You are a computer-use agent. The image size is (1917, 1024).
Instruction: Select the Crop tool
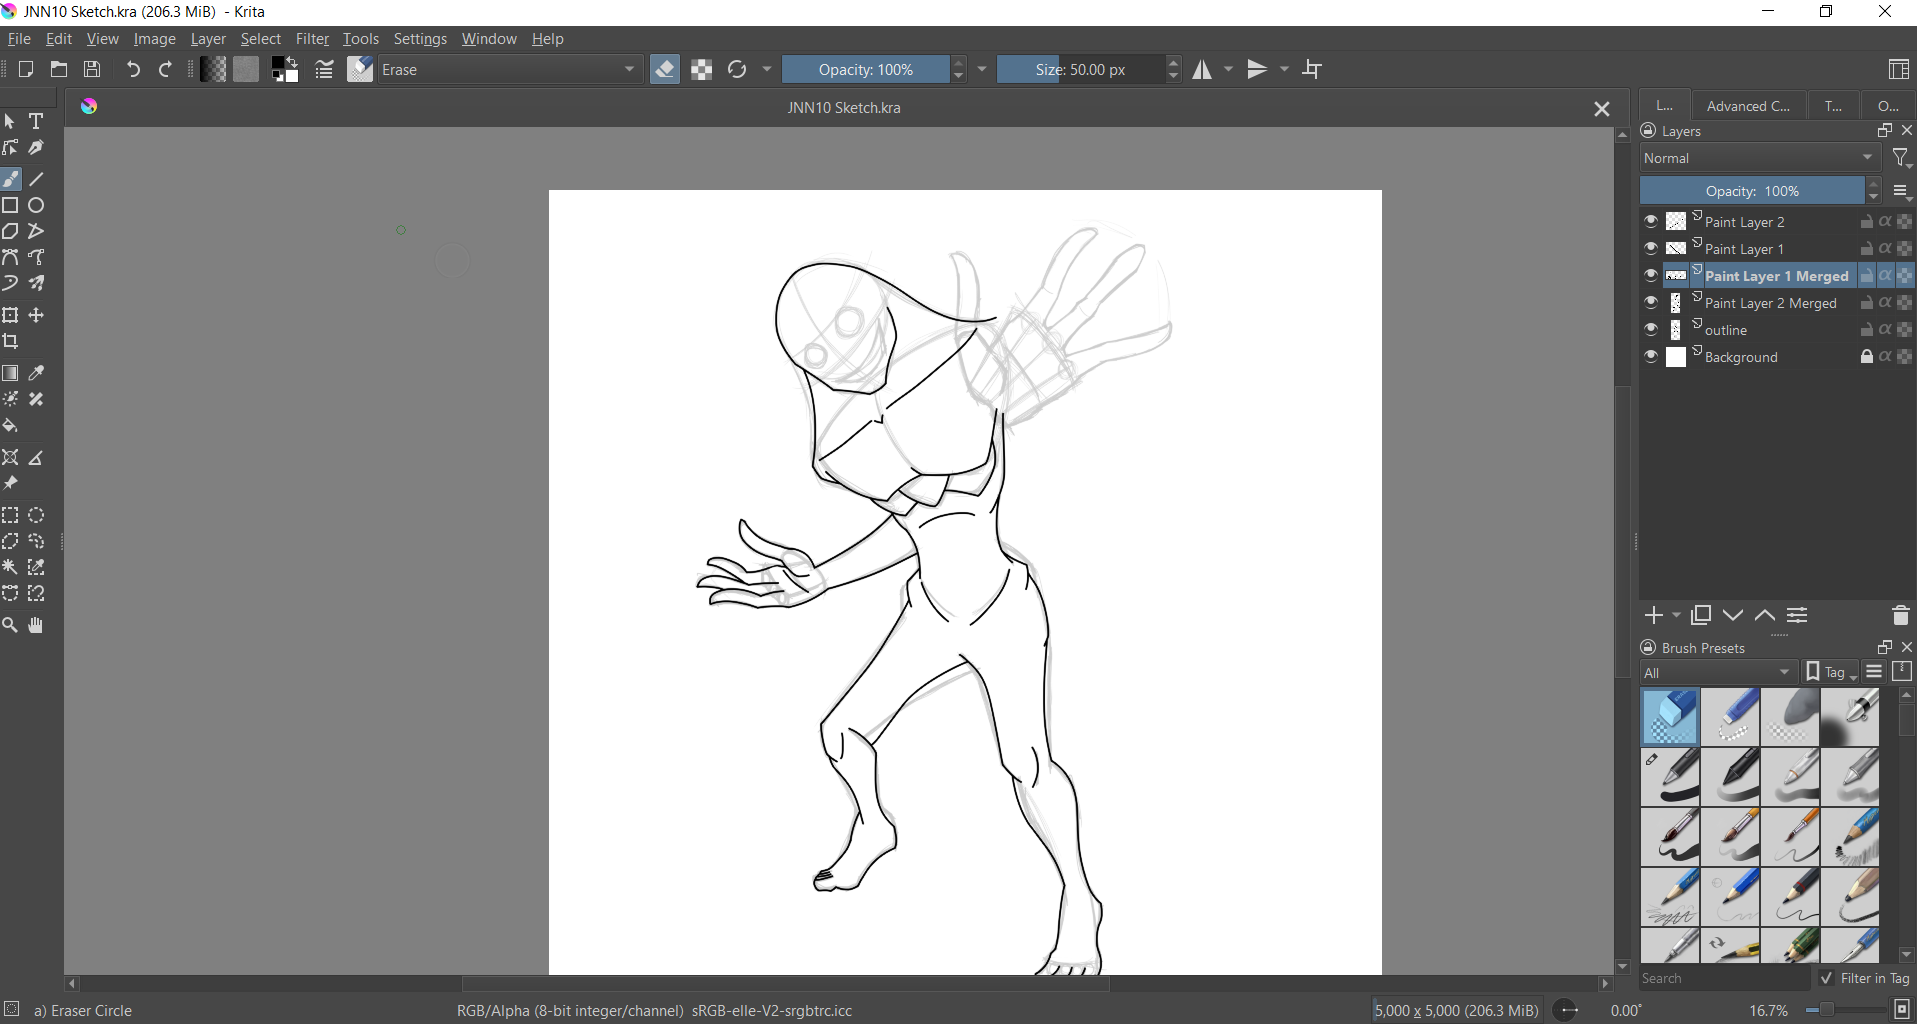(x=11, y=341)
